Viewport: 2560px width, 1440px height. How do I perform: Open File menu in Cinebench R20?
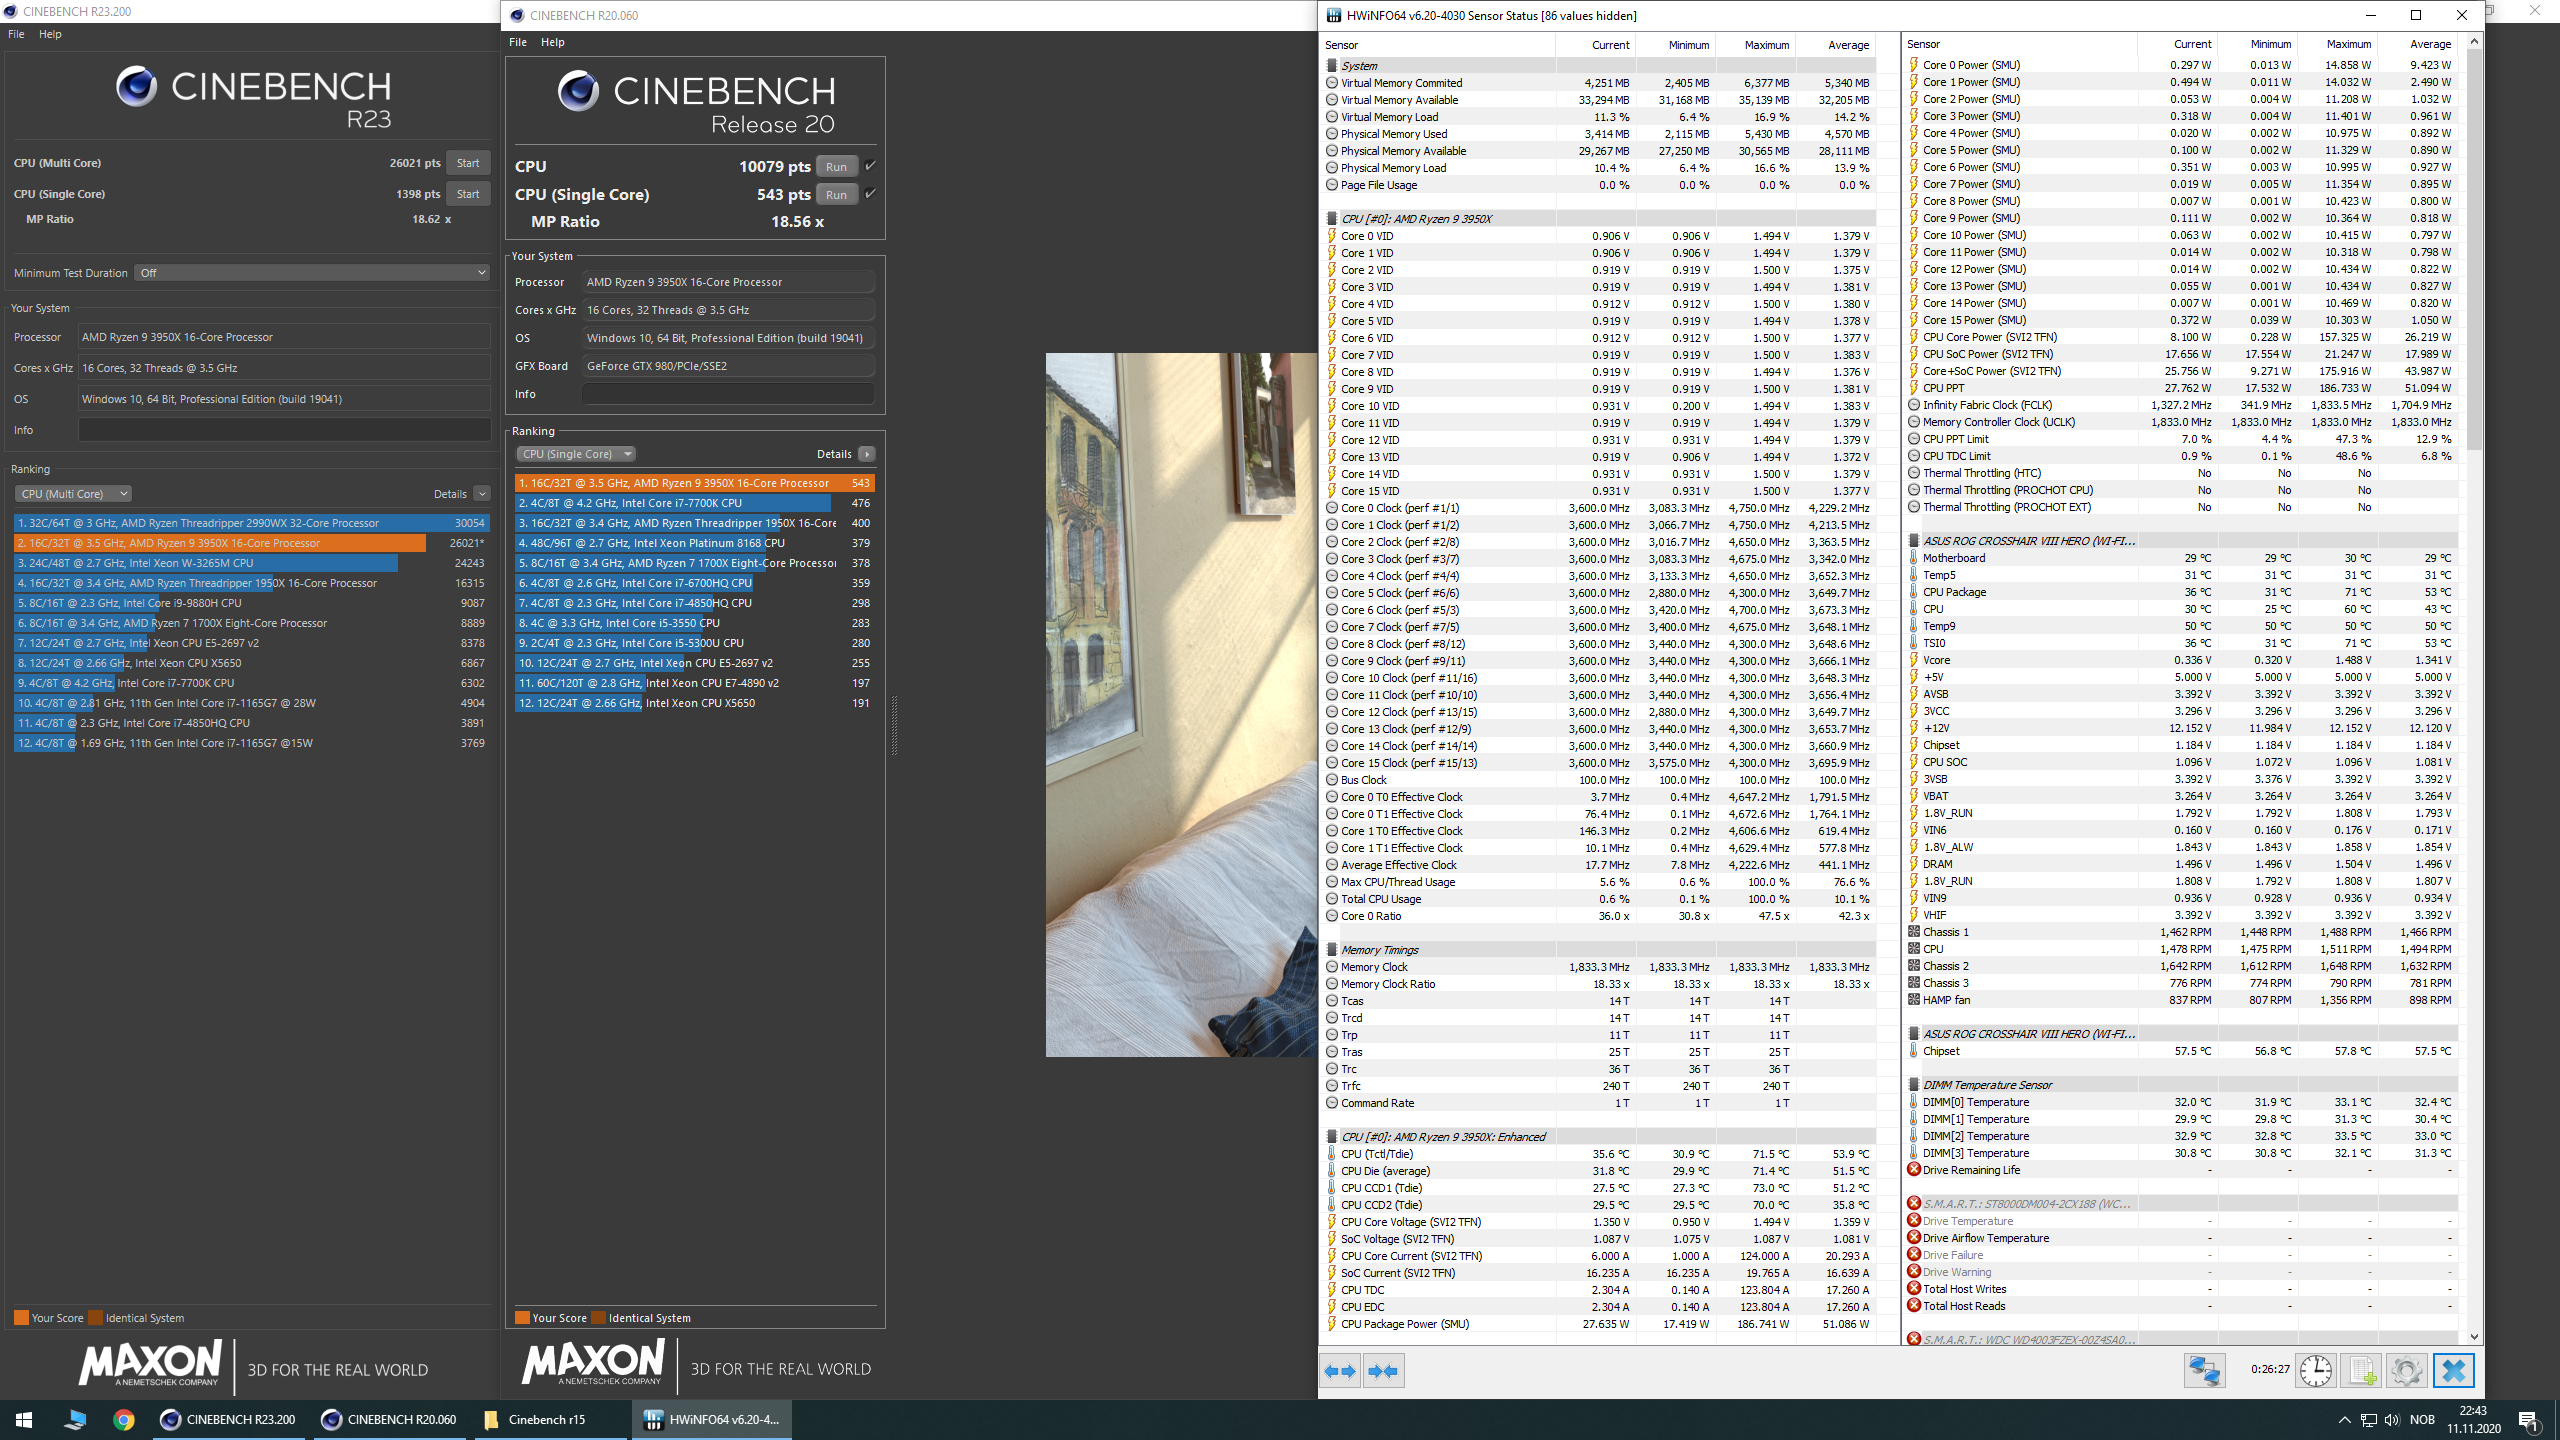click(518, 42)
